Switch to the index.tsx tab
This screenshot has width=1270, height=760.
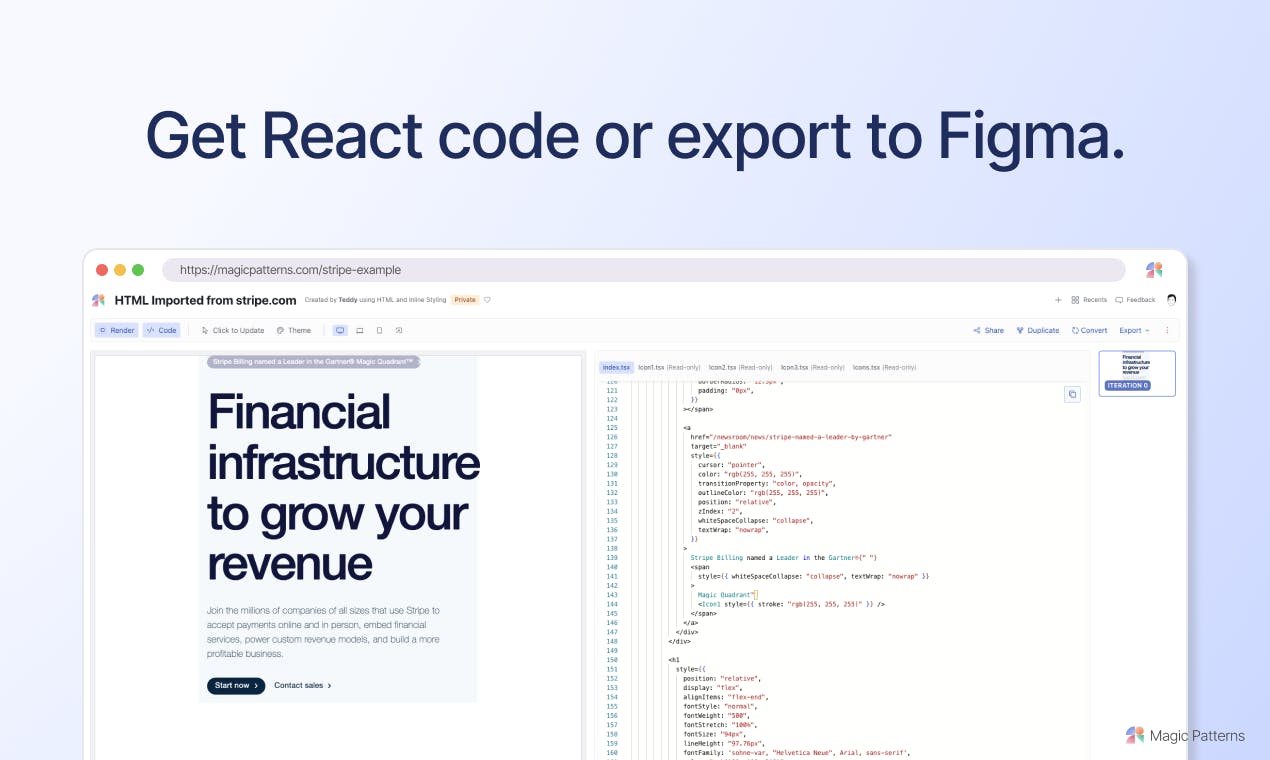click(x=616, y=367)
